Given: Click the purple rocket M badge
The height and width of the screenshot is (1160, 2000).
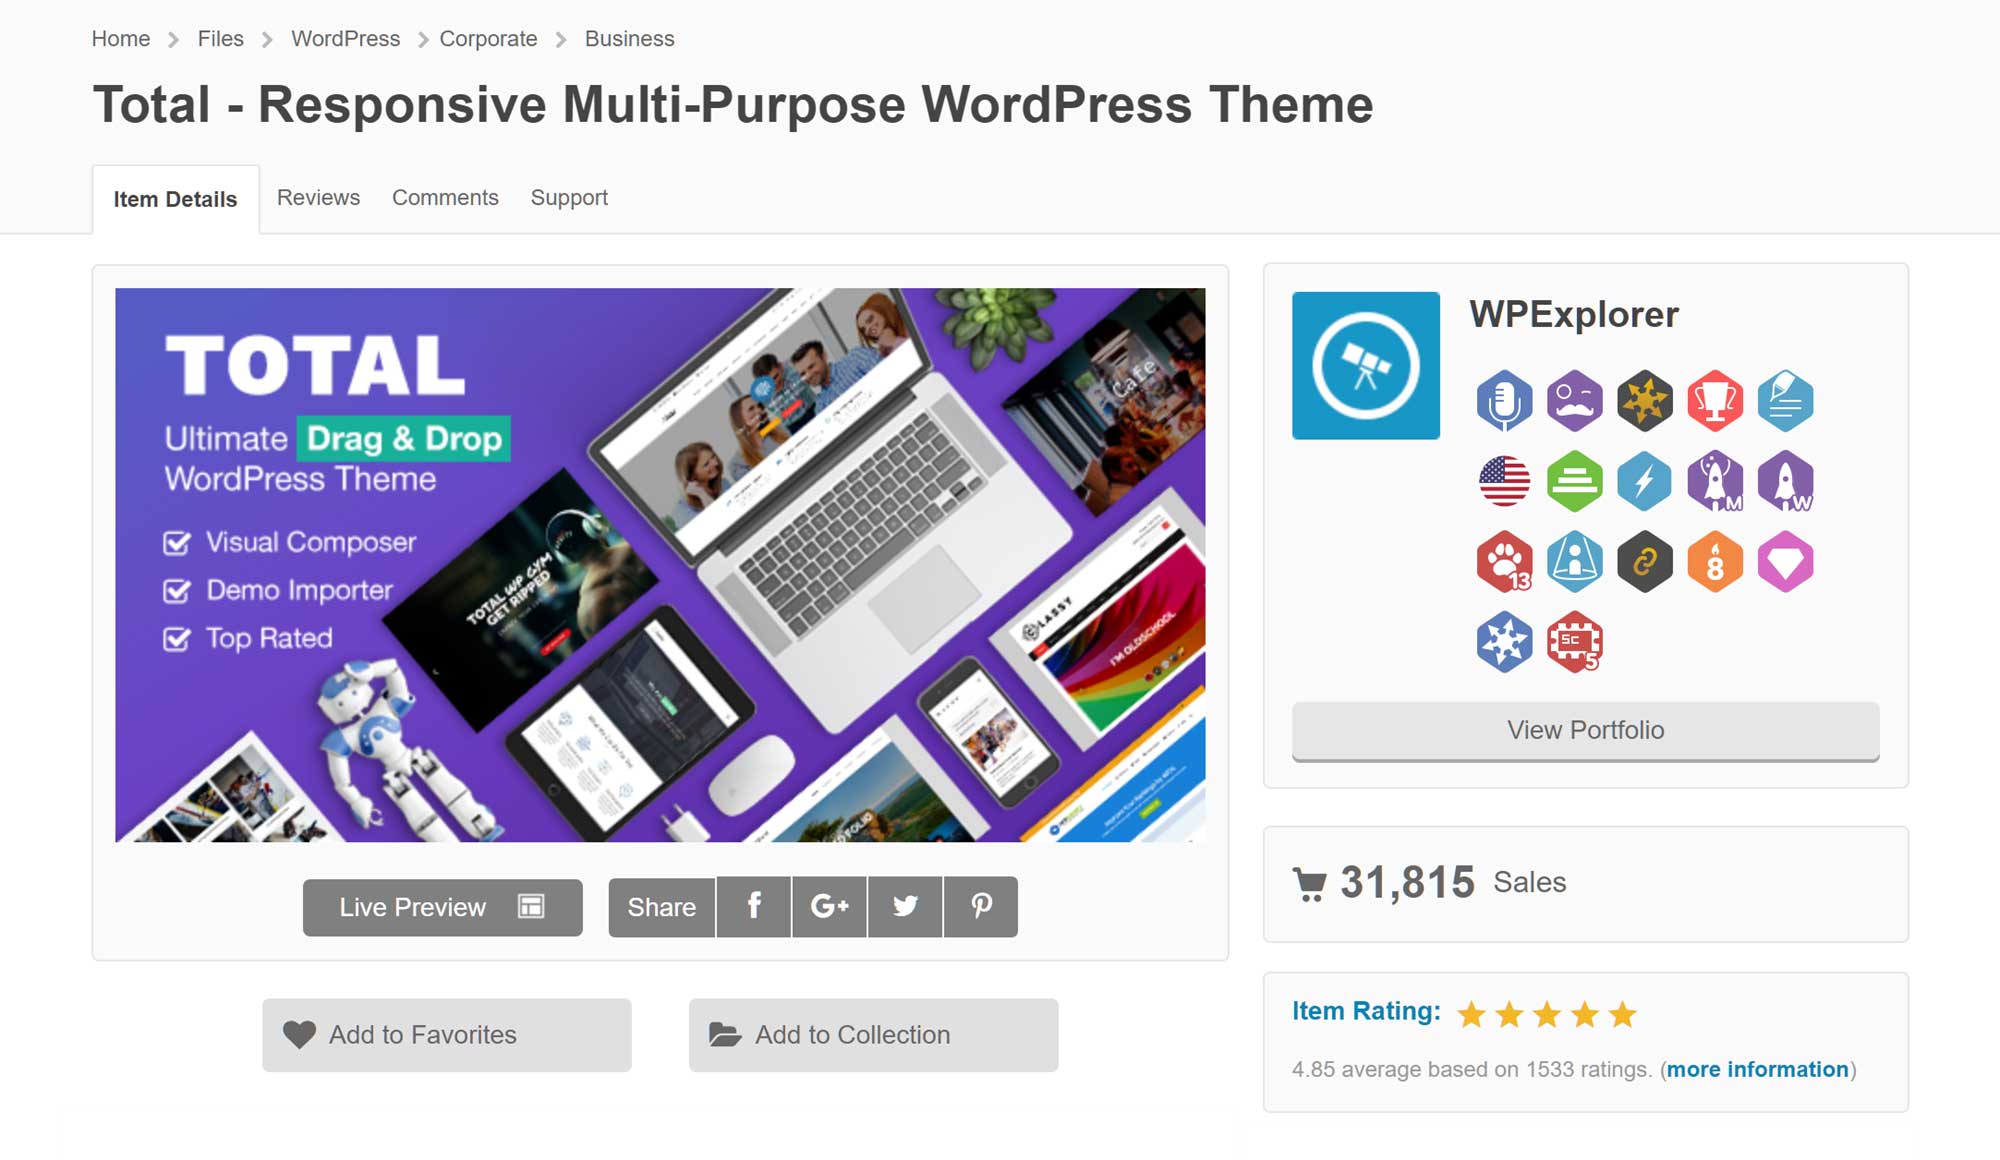Looking at the screenshot, I should (1715, 481).
